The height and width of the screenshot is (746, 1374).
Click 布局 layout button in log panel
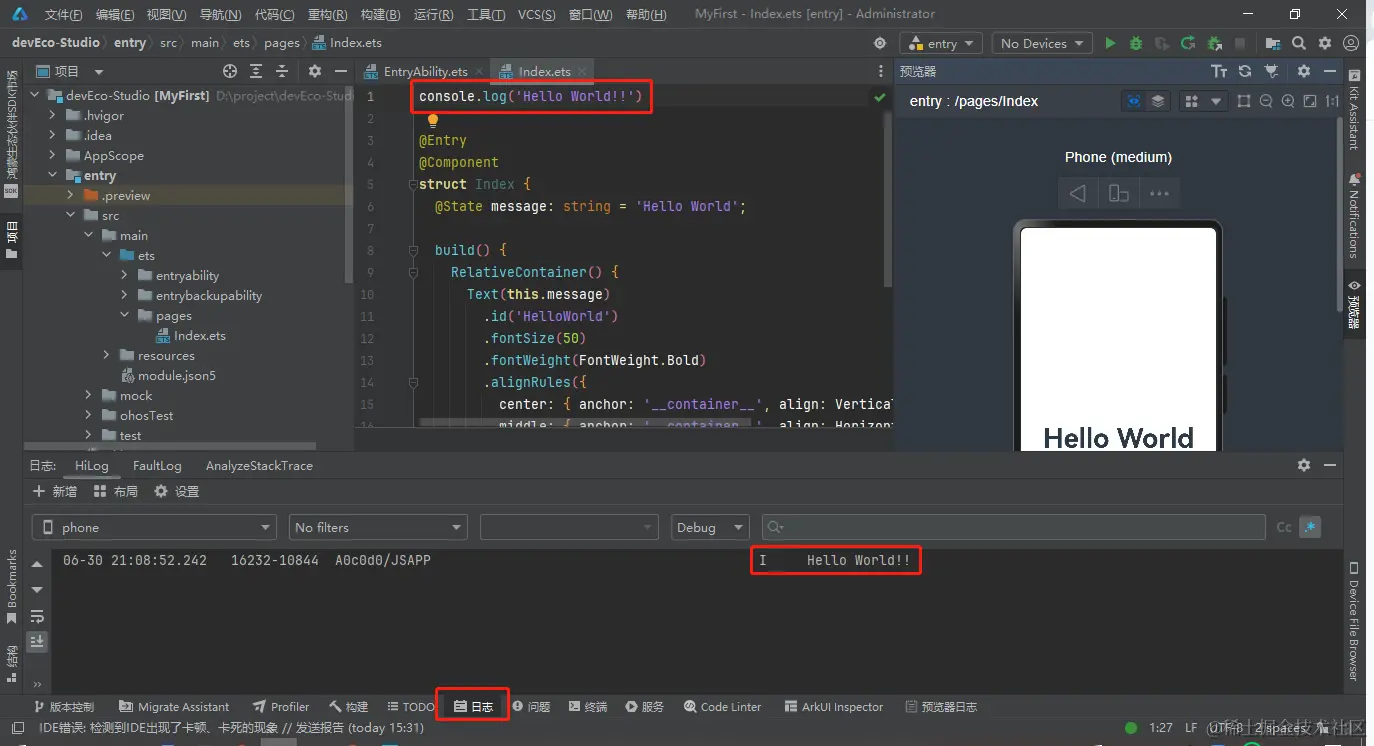[115, 492]
